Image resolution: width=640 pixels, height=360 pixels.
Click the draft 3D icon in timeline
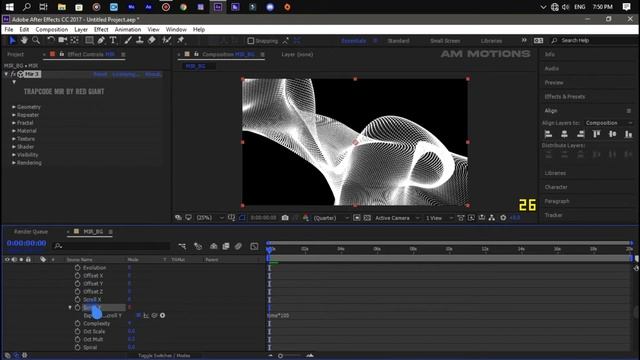[x=198, y=246]
